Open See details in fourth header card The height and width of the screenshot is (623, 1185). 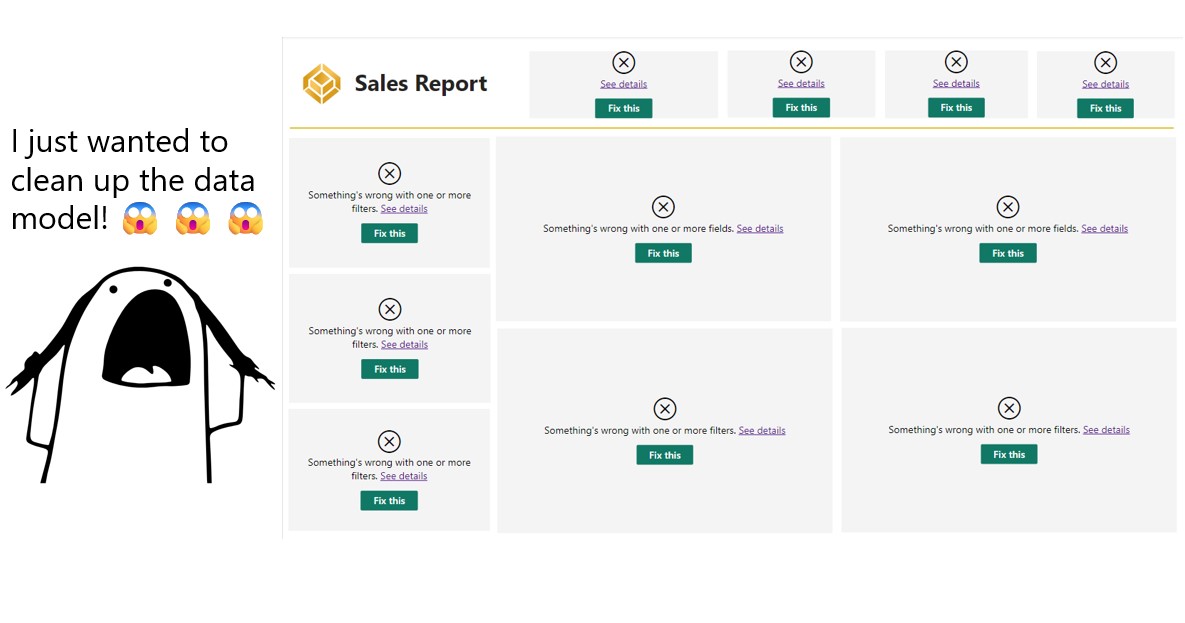coord(1105,84)
